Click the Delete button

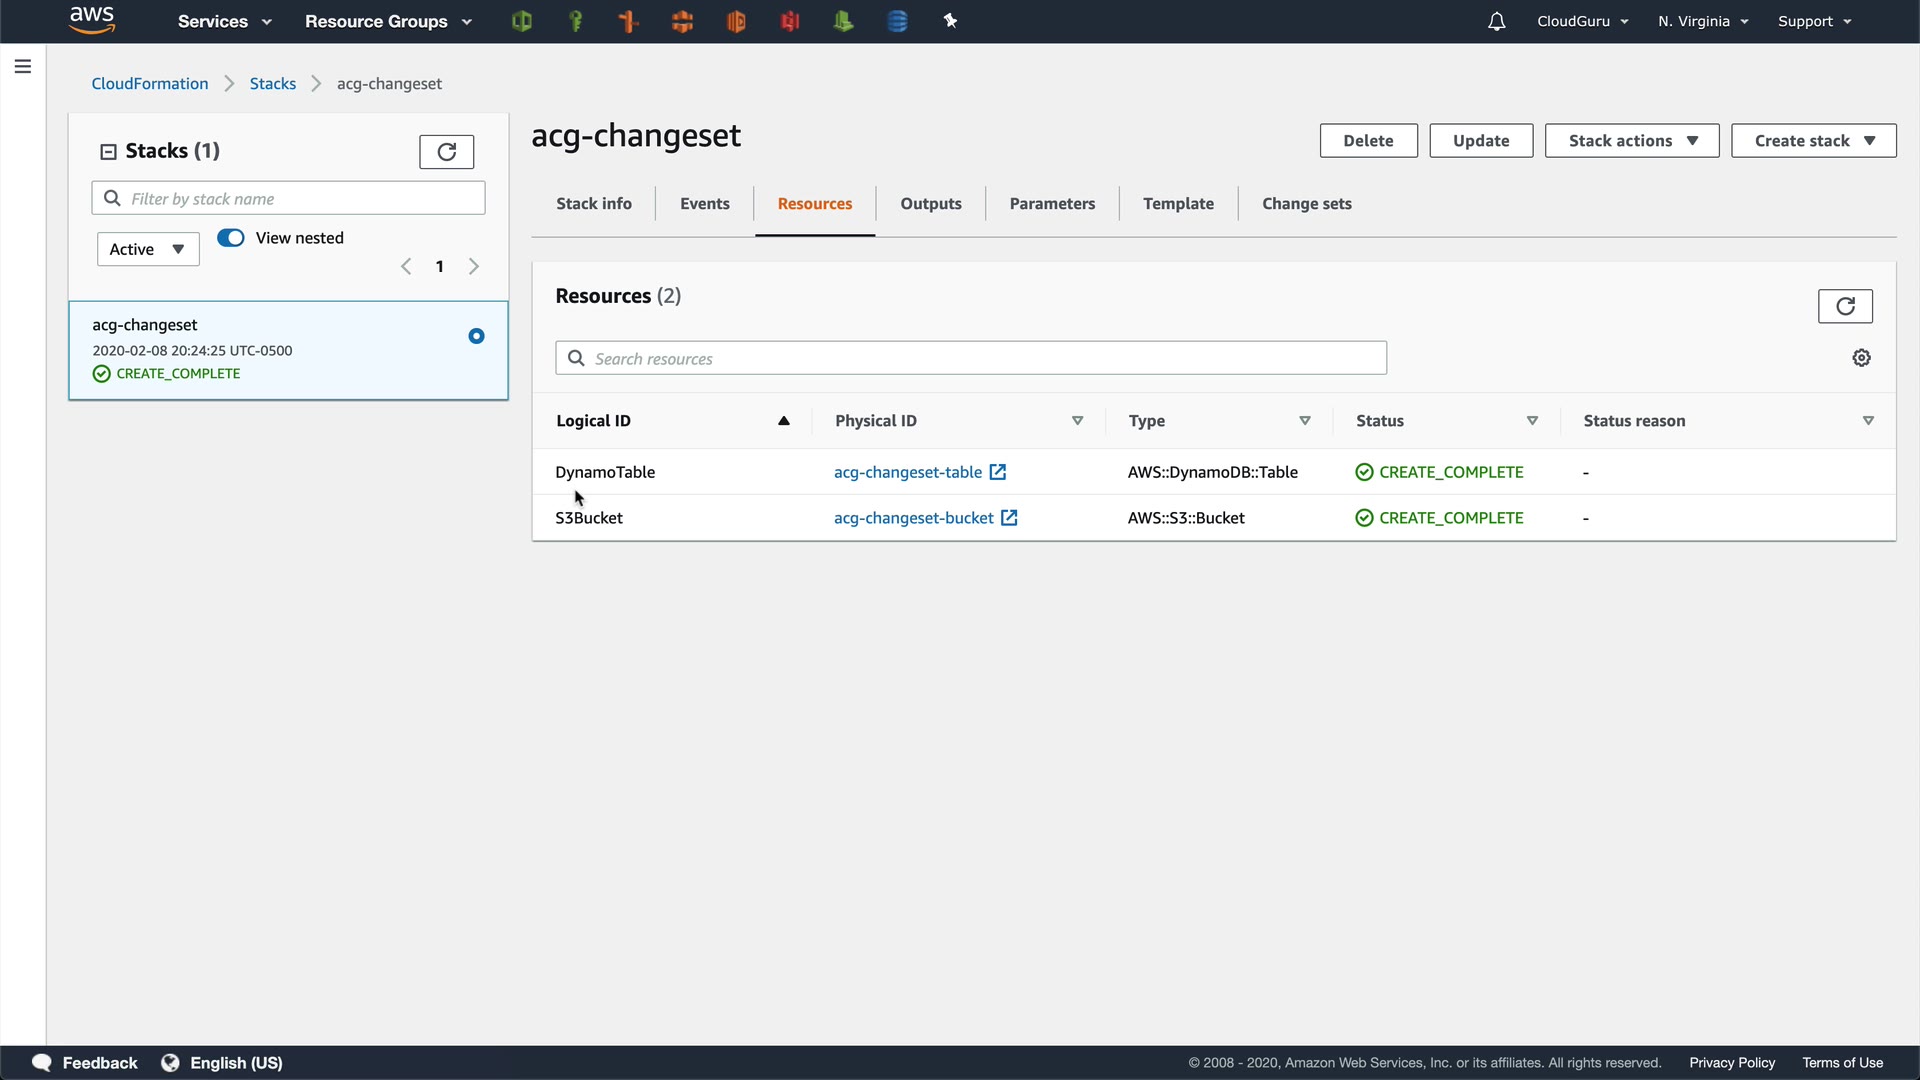[1368, 141]
